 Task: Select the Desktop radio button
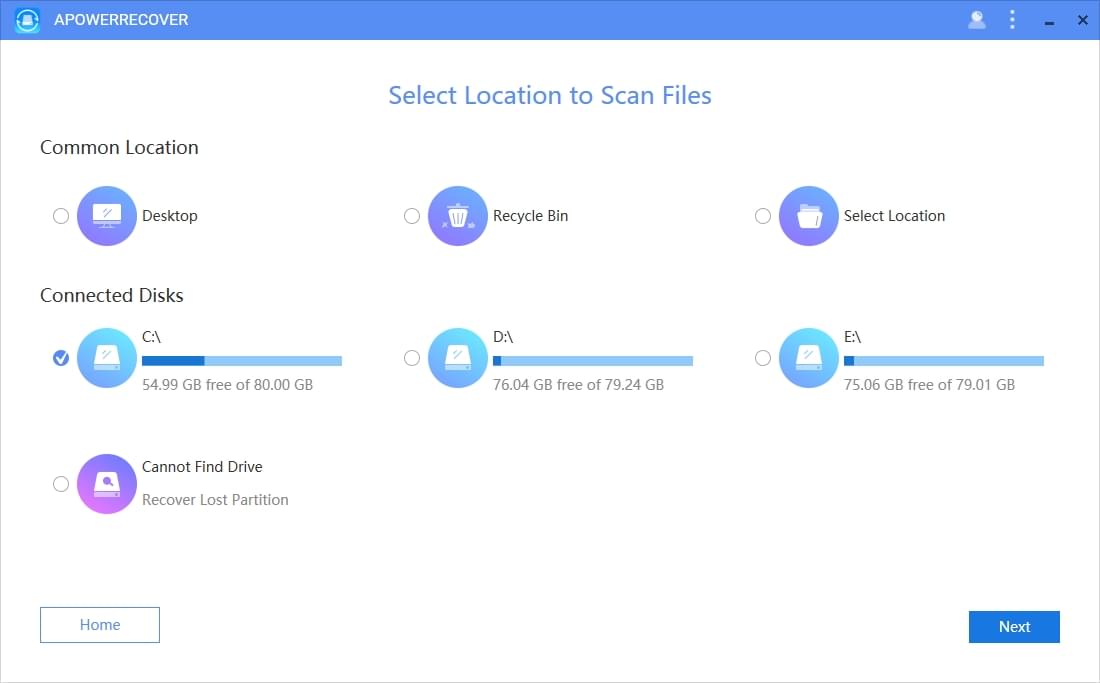(x=61, y=215)
